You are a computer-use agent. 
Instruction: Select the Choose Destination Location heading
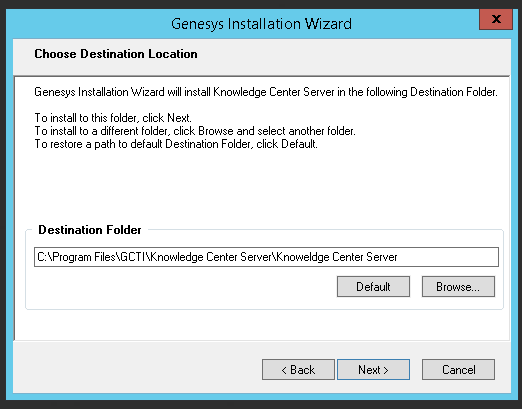click(116, 54)
